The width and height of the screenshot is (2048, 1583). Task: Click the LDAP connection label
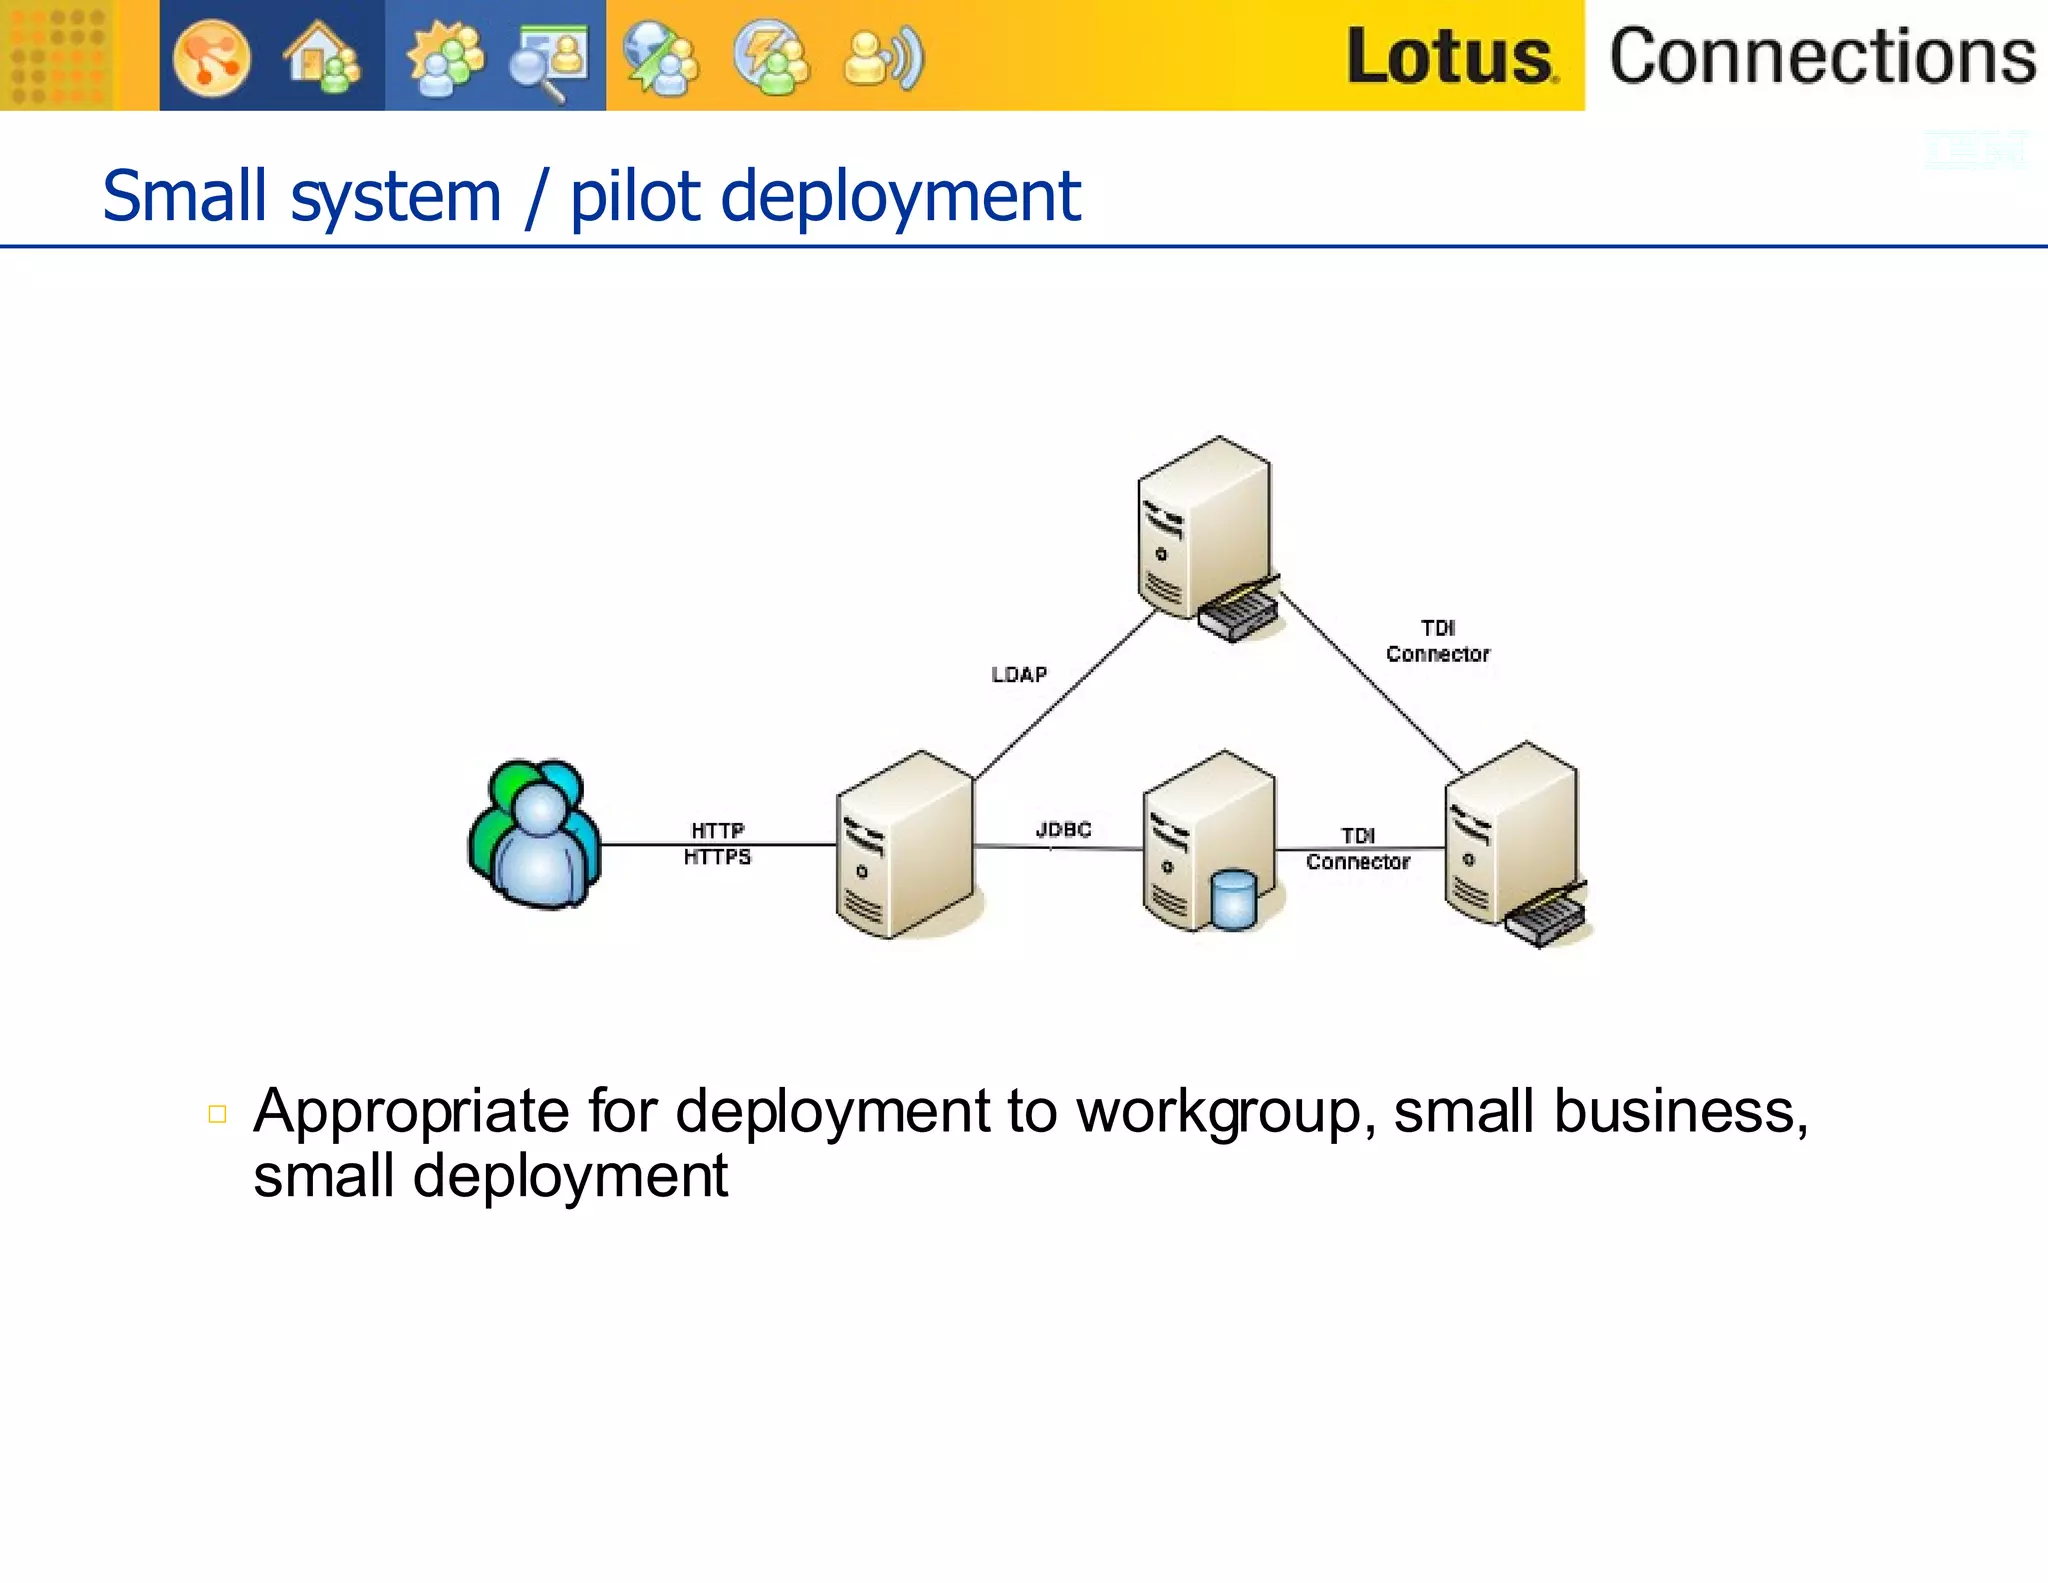click(1019, 675)
